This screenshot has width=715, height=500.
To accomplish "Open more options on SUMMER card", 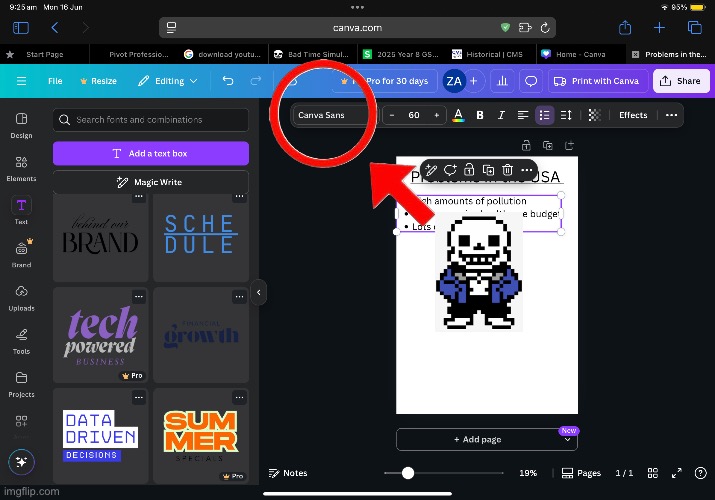I will [239, 397].
